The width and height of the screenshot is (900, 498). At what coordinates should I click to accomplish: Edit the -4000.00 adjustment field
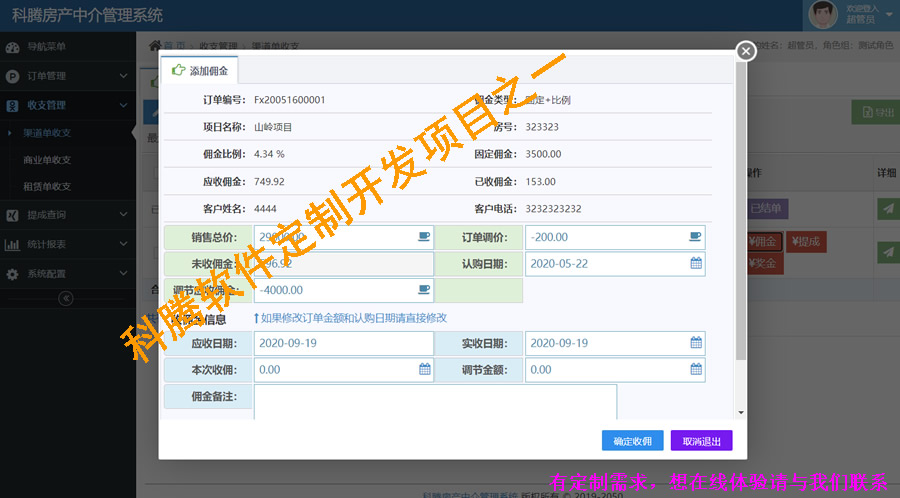click(x=343, y=290)
